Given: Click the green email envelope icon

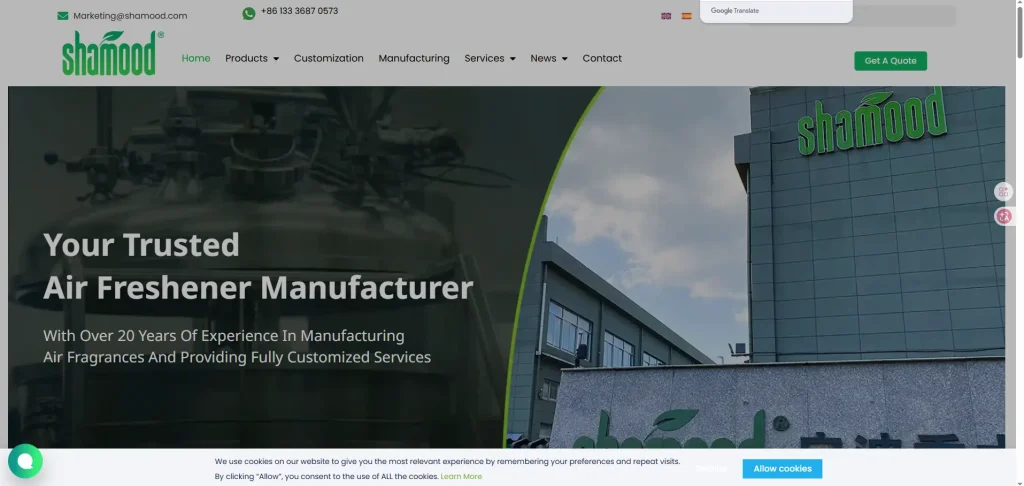Looking at the screenshot, I should pos(63,16).
